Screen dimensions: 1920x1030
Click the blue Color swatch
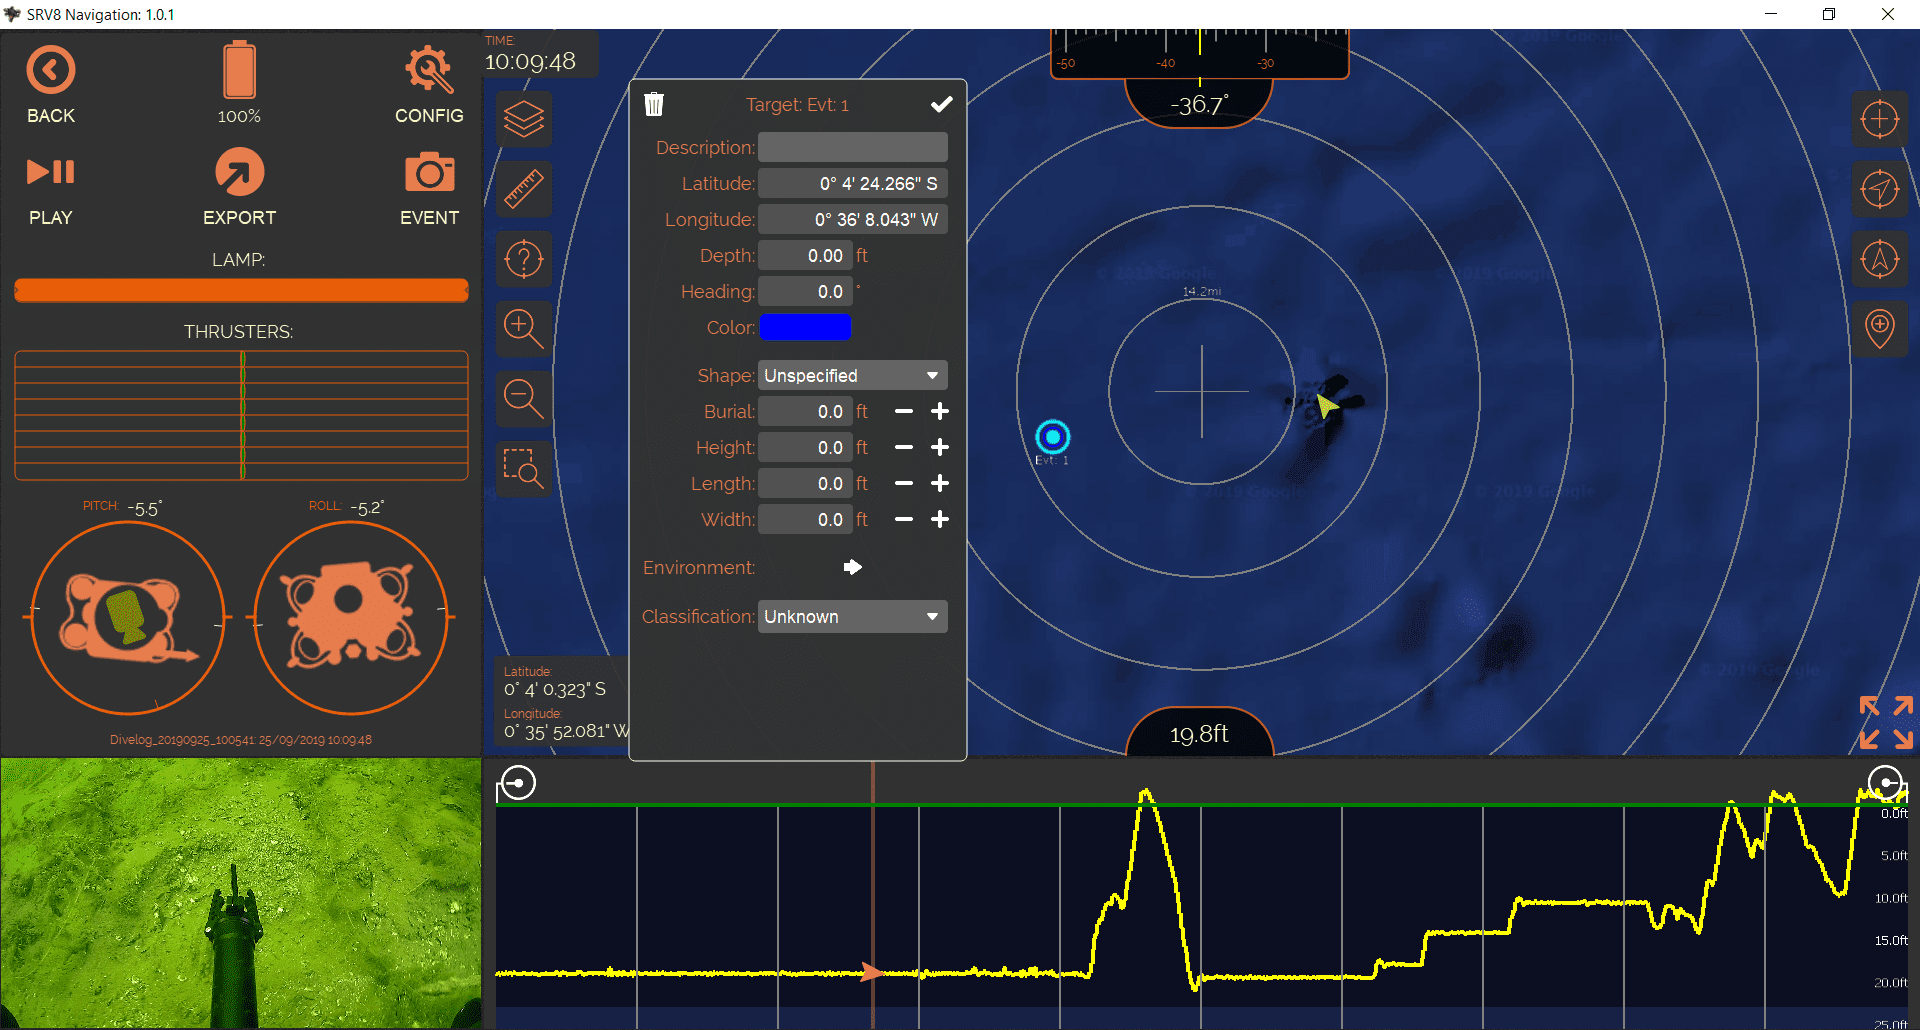click(x=805, y=327)
